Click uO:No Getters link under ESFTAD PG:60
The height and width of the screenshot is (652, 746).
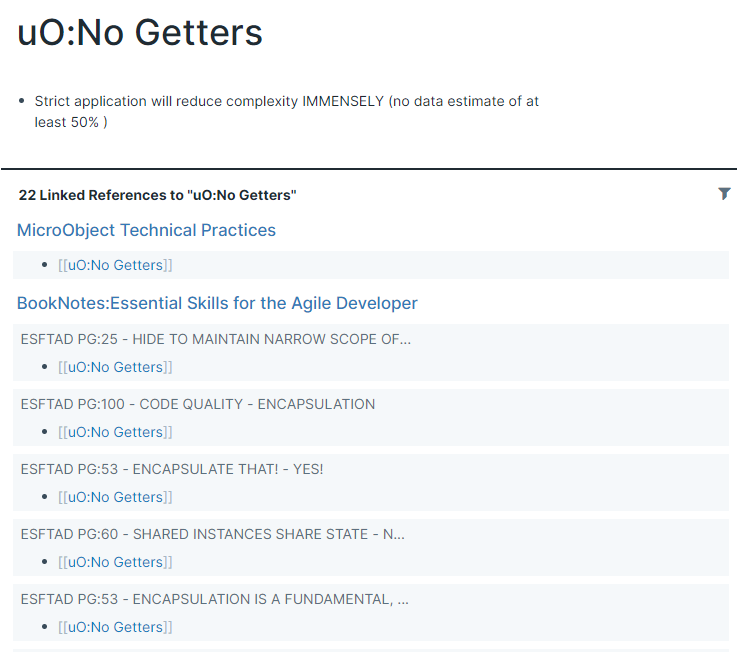click(115, 562)
